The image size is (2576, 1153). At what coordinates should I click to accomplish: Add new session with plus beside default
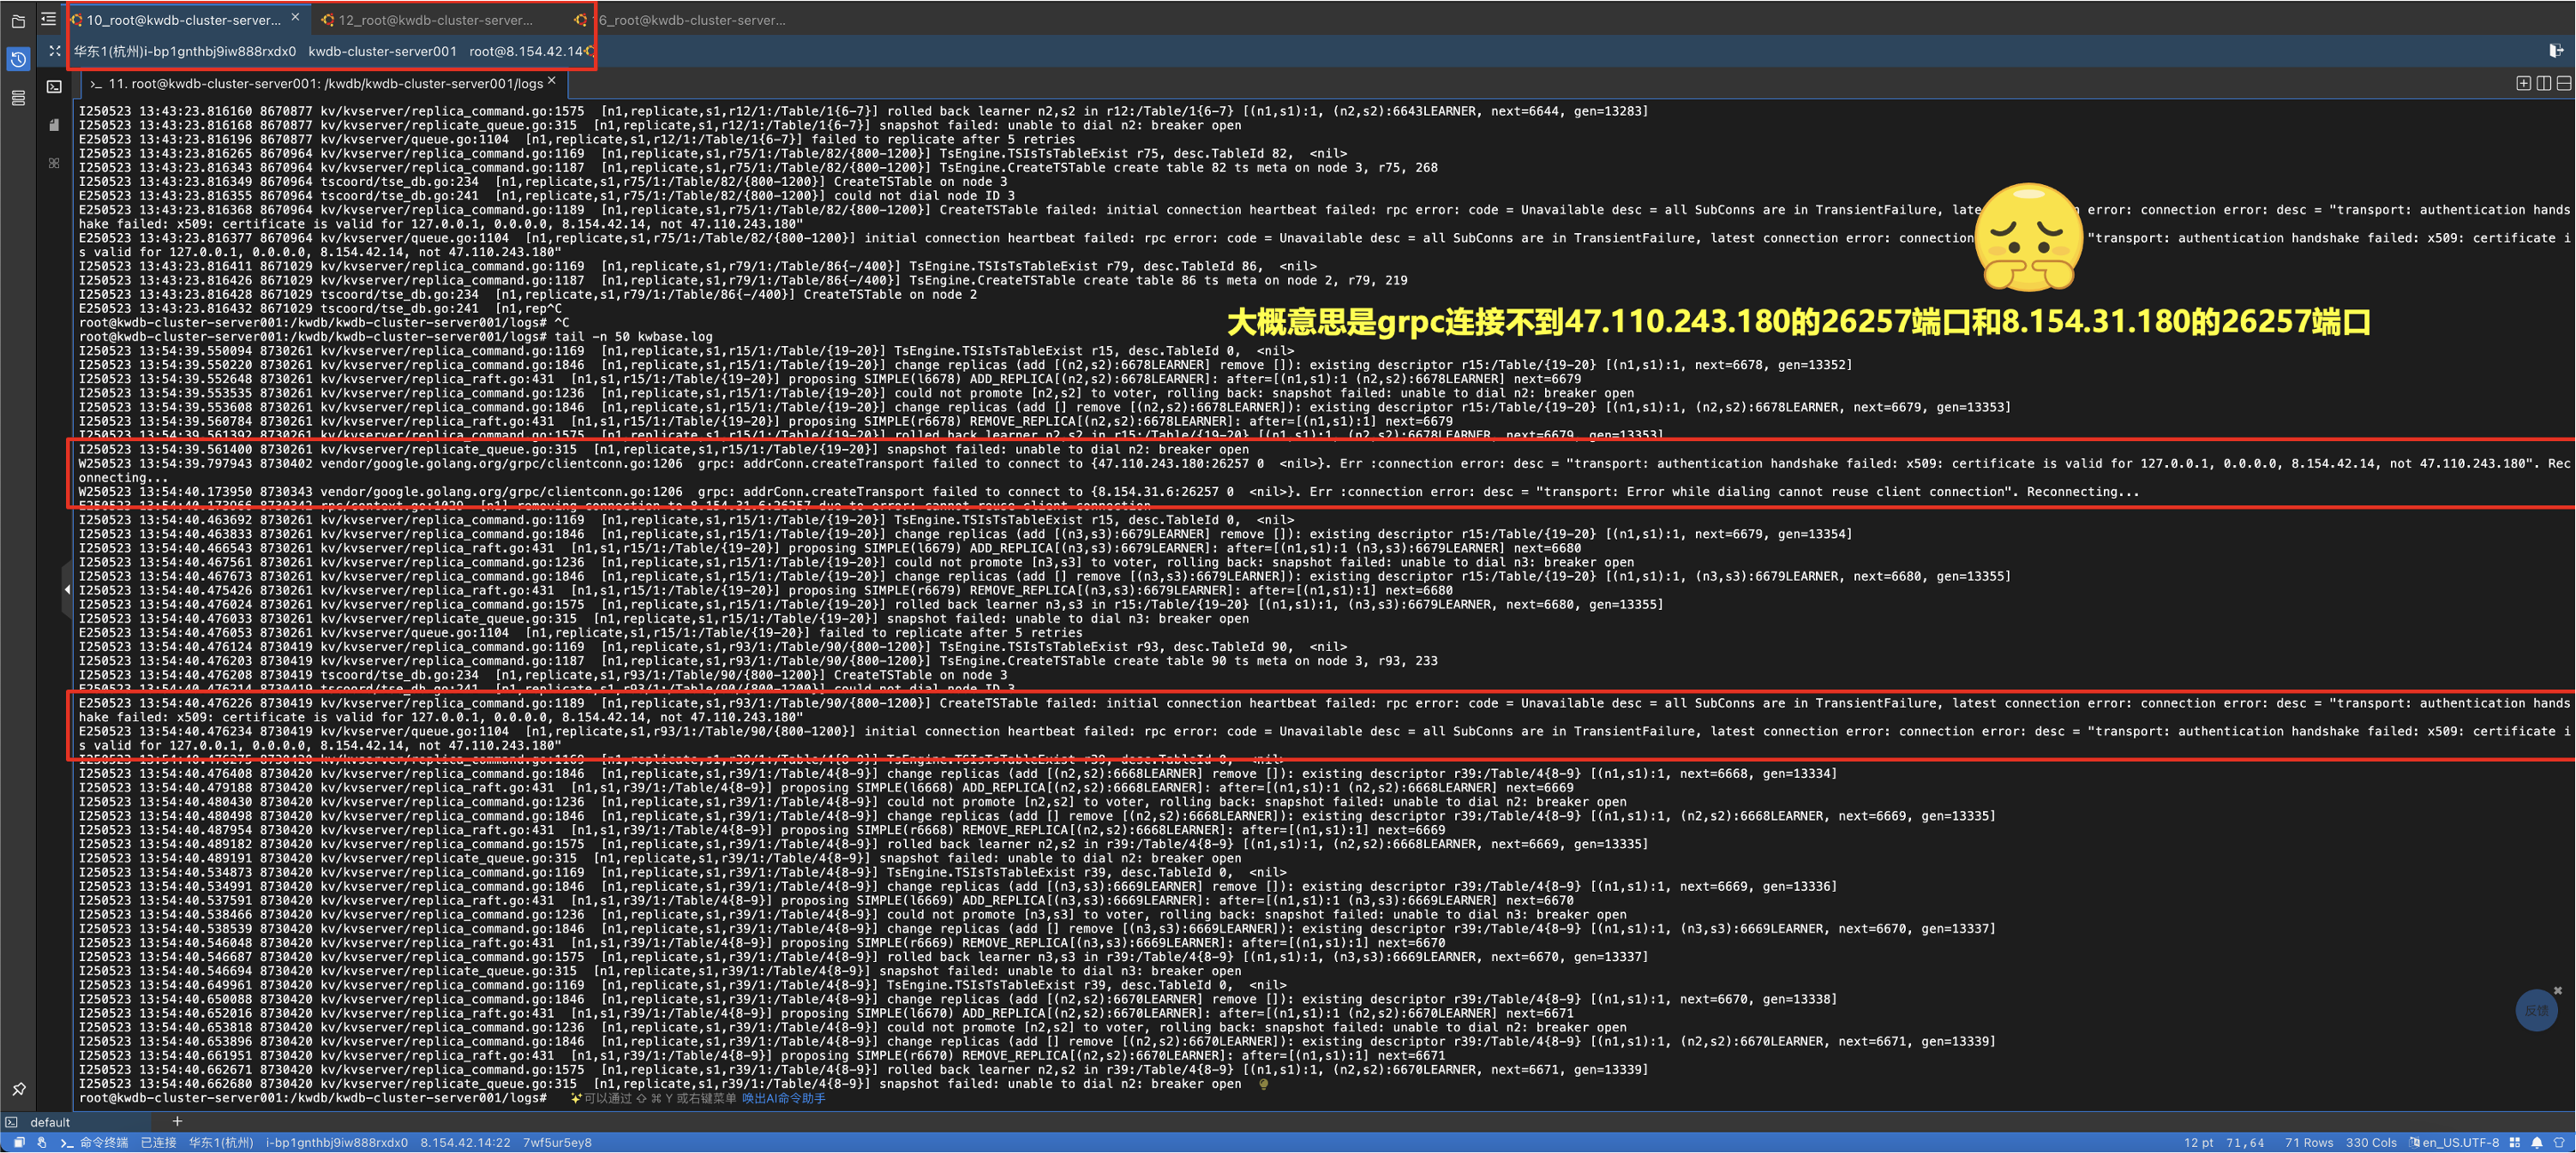[x=177, y=1121]
